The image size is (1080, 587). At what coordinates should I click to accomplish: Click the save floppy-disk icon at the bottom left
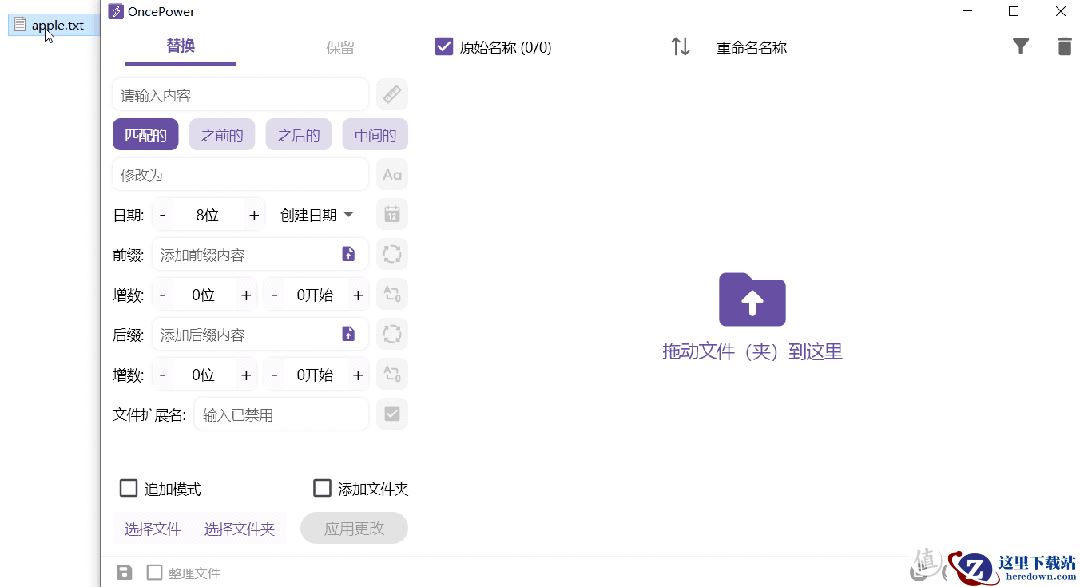click(x=124, y=573)
